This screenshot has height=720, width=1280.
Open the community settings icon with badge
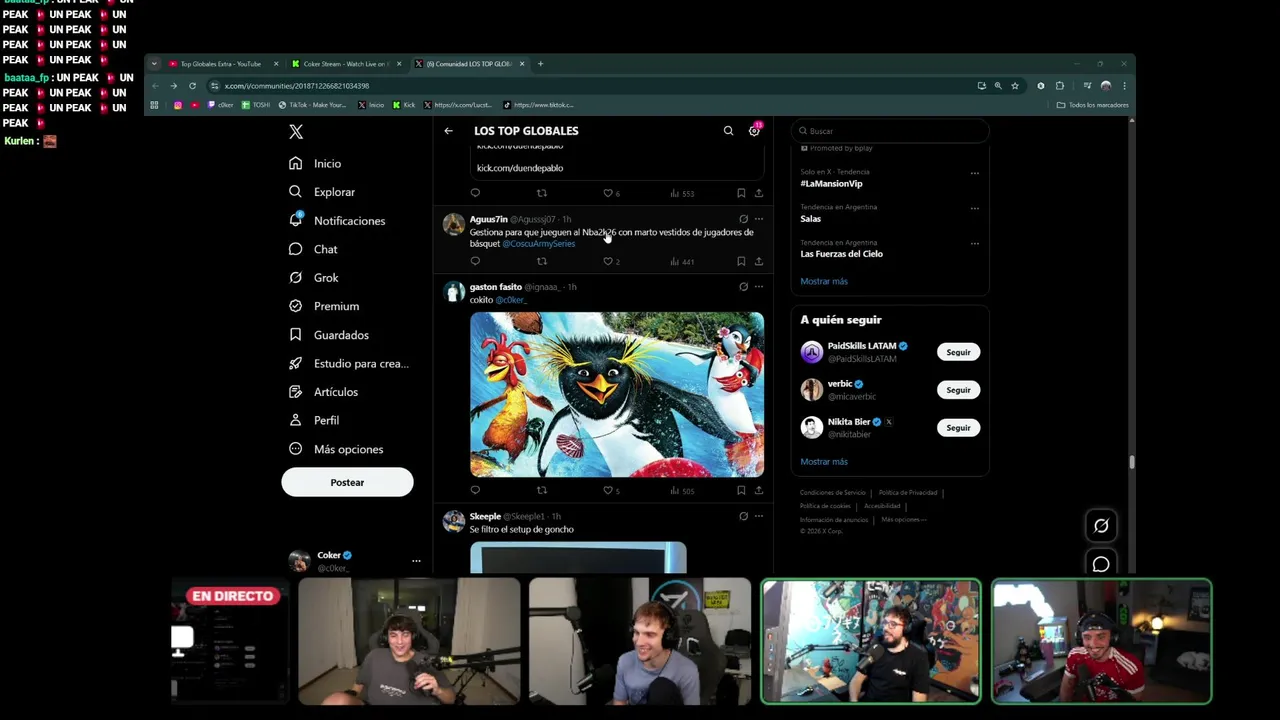[754, 131]
